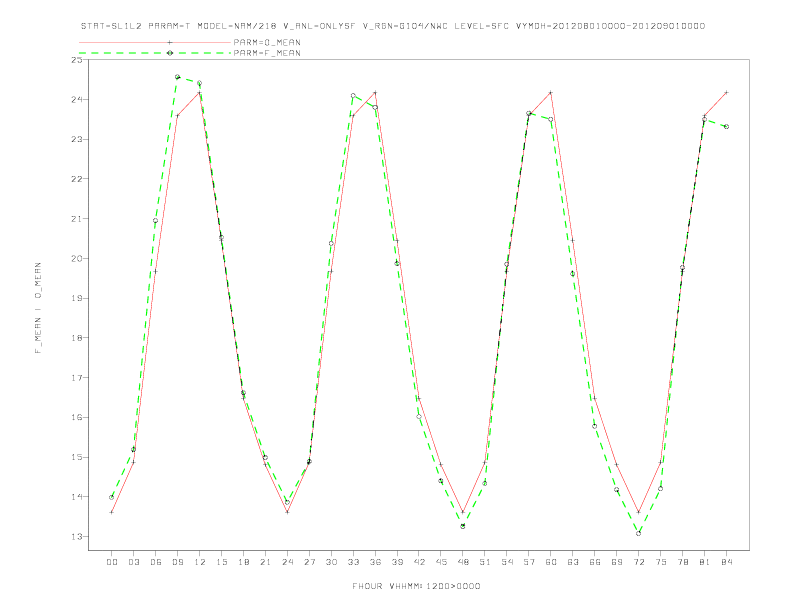Click forecast hour label 09 on x-axis
This screenshot has width=792, height=612.
(178, 562)
